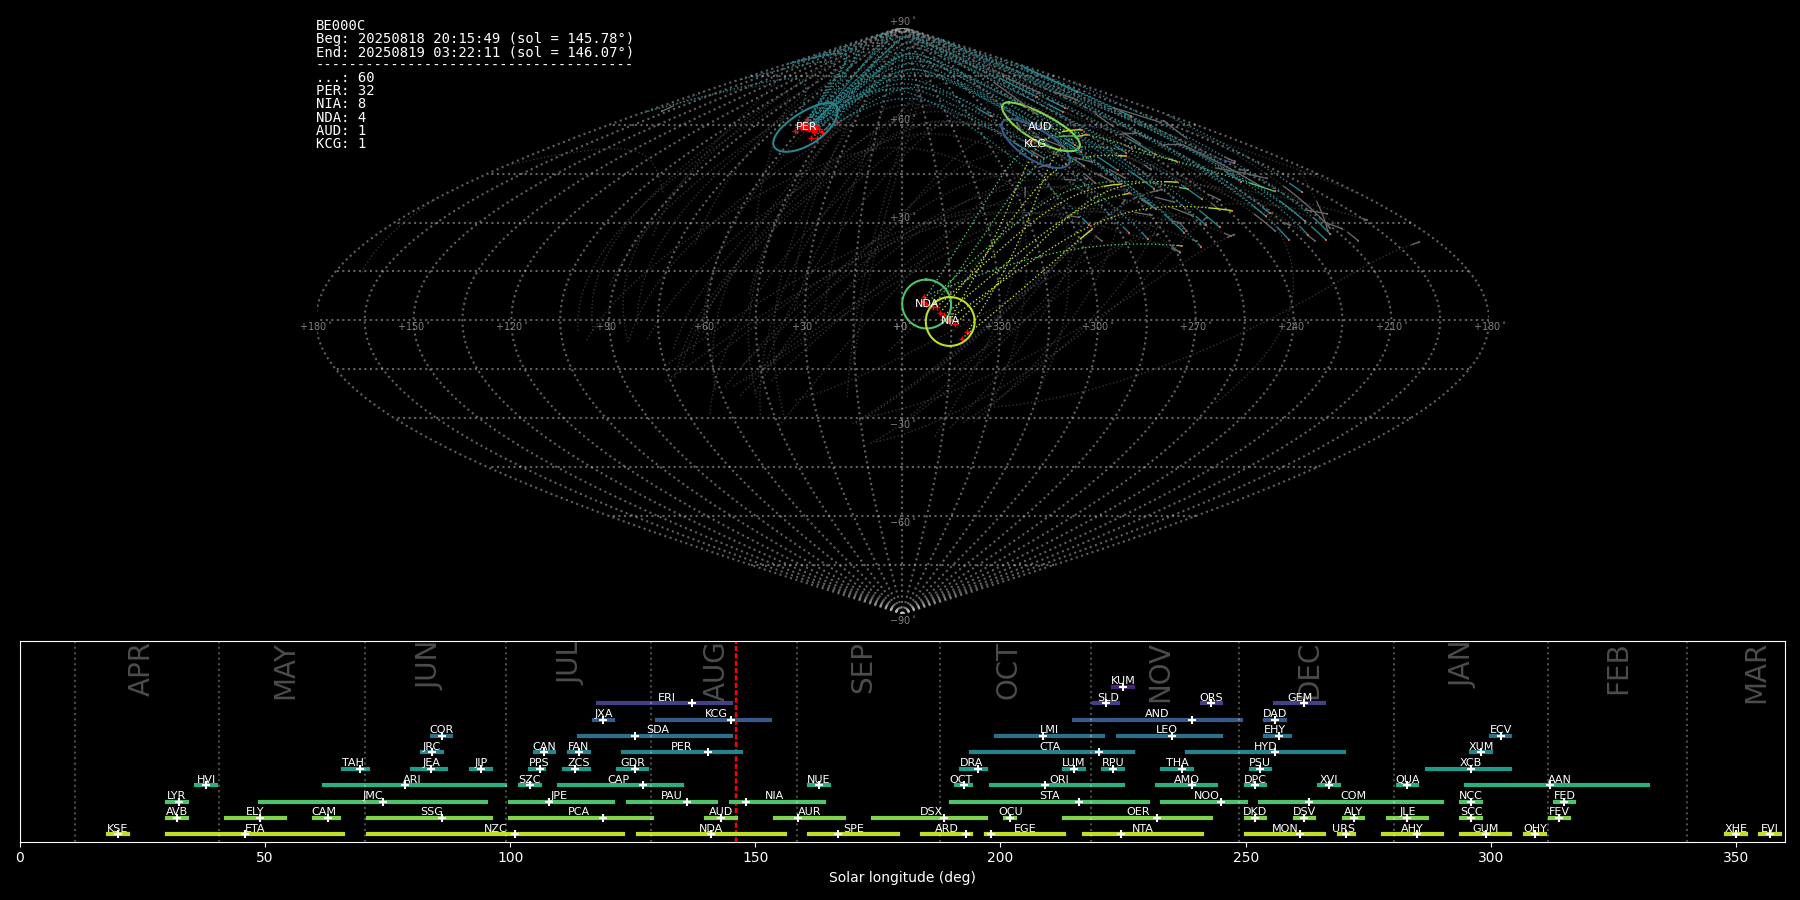Click the CTA shower bar in timeline
Viewport: 1800px width, 900px height.
(x=1051, y=752)
